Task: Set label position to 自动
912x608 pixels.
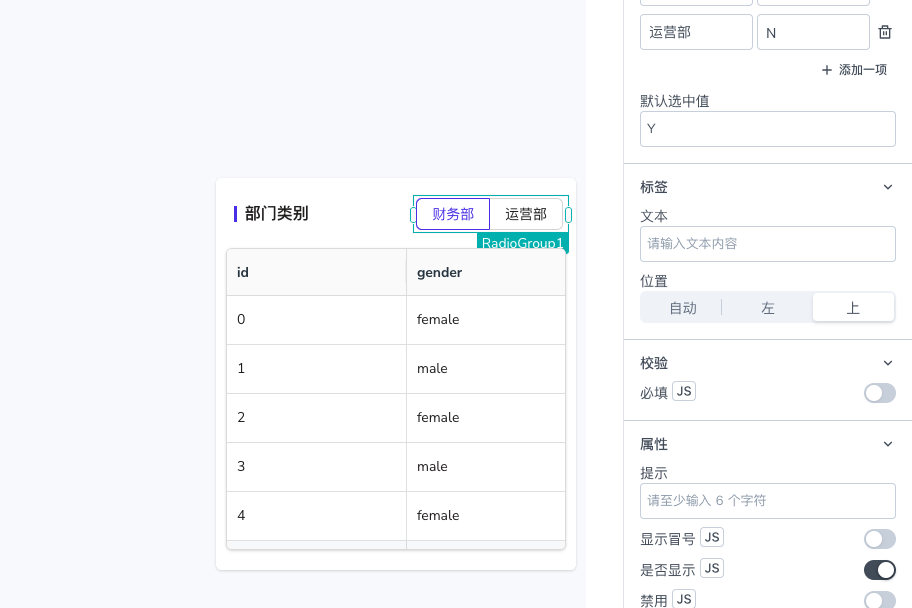Action: coord(683,308)
